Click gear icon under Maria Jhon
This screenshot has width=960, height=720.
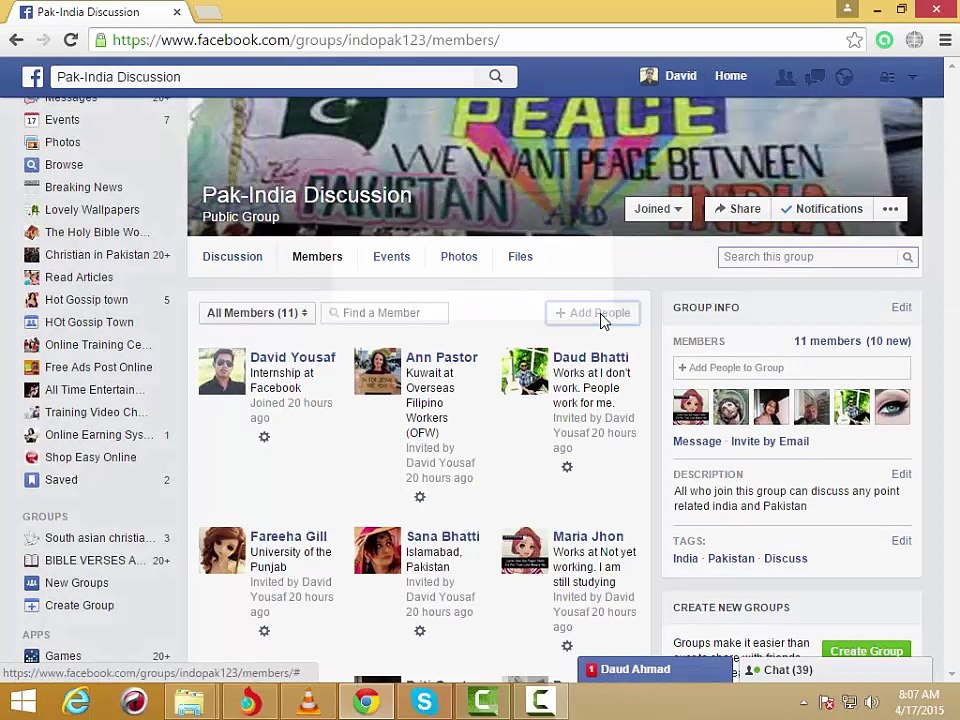pyautogui.click(x=567, y=646)
